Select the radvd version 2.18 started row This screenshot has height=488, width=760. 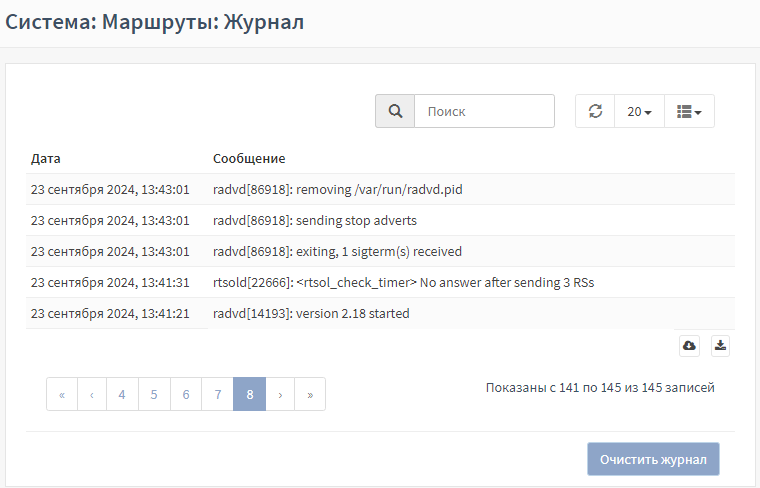click(311, 313)
